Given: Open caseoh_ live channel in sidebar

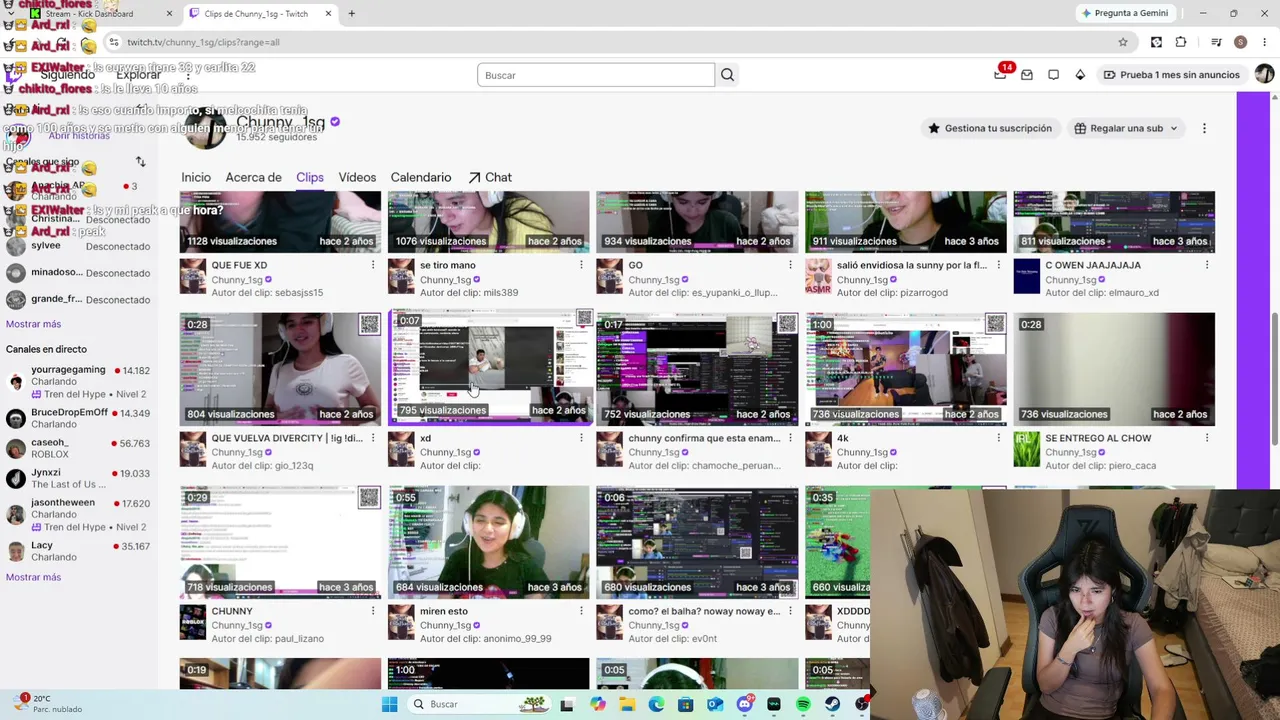Looking at the screenshot, I should [x=78, y=448].
